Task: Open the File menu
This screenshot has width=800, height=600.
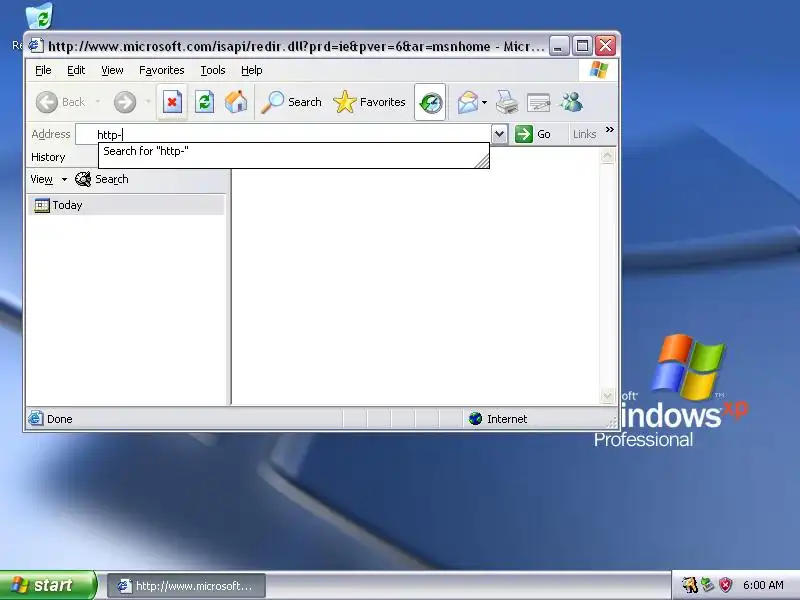Action: [x=43, y=70]
